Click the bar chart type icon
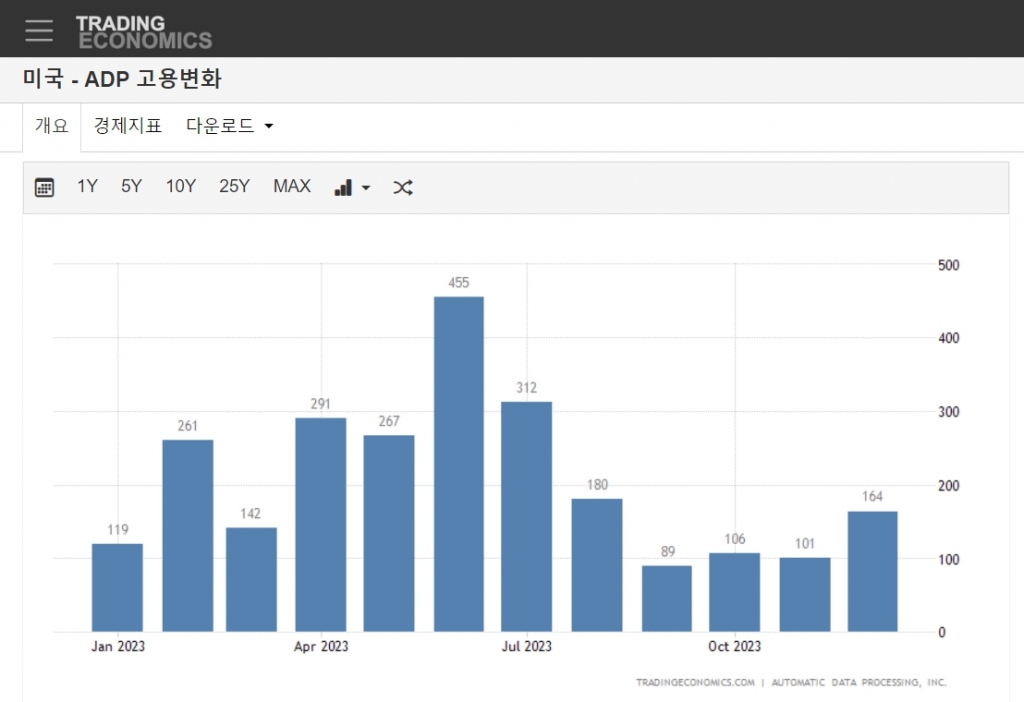The width and height of the screenshot is (1024, 702). pos(343,187)
